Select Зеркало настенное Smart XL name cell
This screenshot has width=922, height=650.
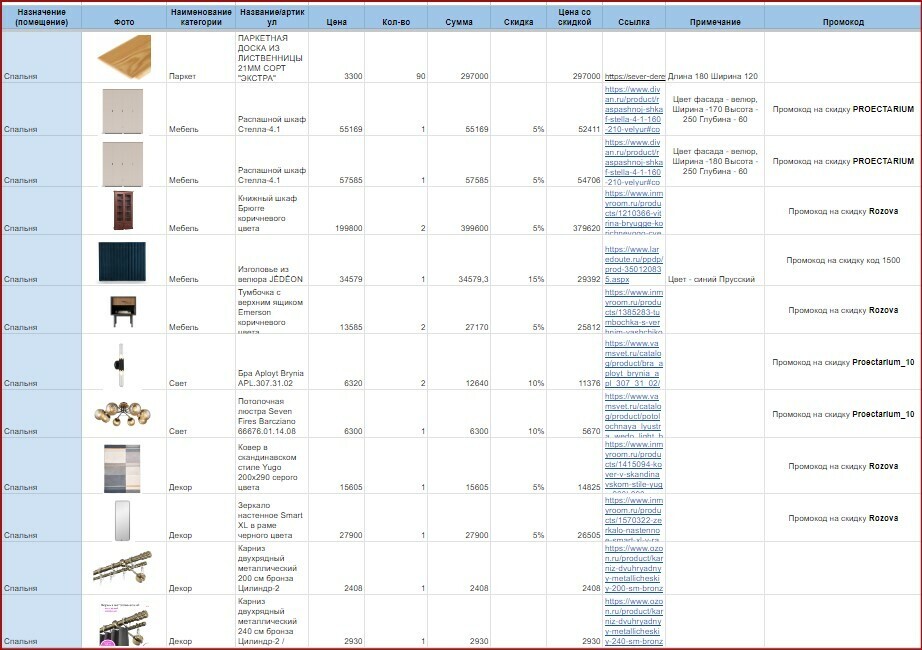[x=272, y=518]
